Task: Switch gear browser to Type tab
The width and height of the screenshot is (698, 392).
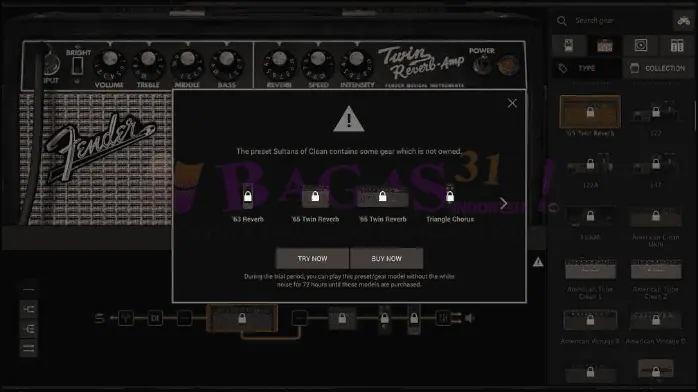Action: tap(587, 69)
